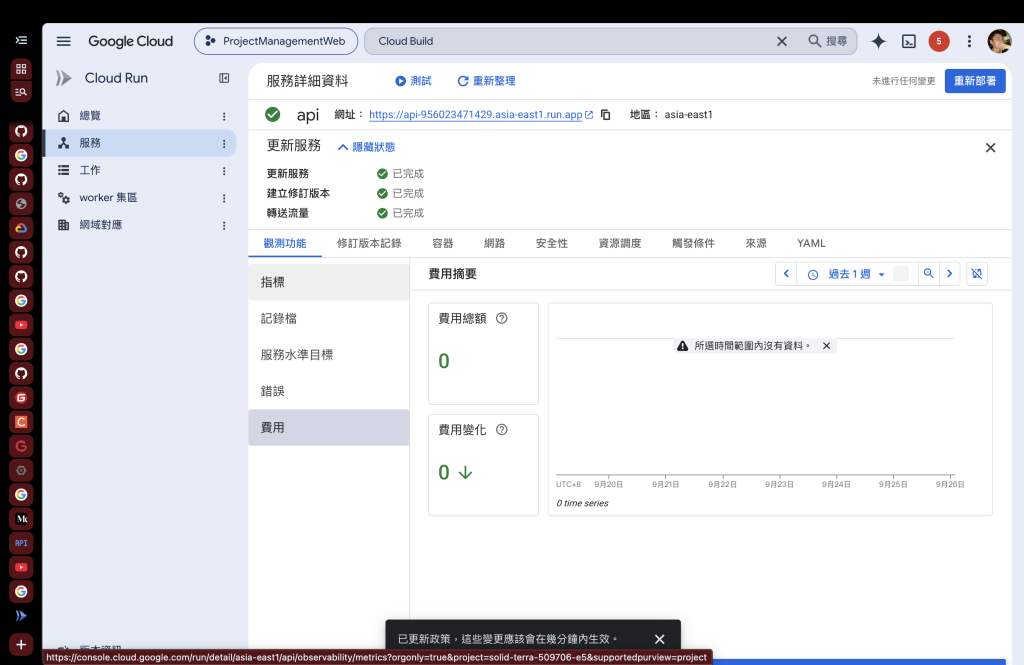
Task: Select 錯誤 in observability menu
Action: [x=328, y=391]
